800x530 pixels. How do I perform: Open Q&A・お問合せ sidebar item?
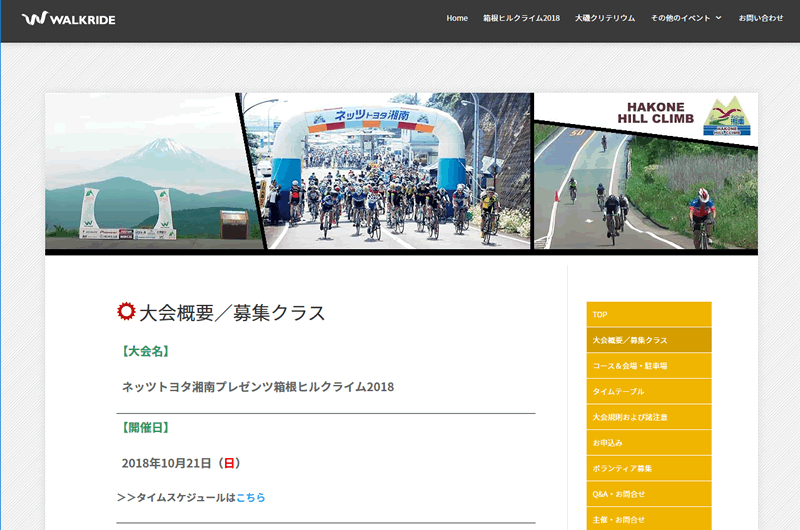tap(649, 494)
